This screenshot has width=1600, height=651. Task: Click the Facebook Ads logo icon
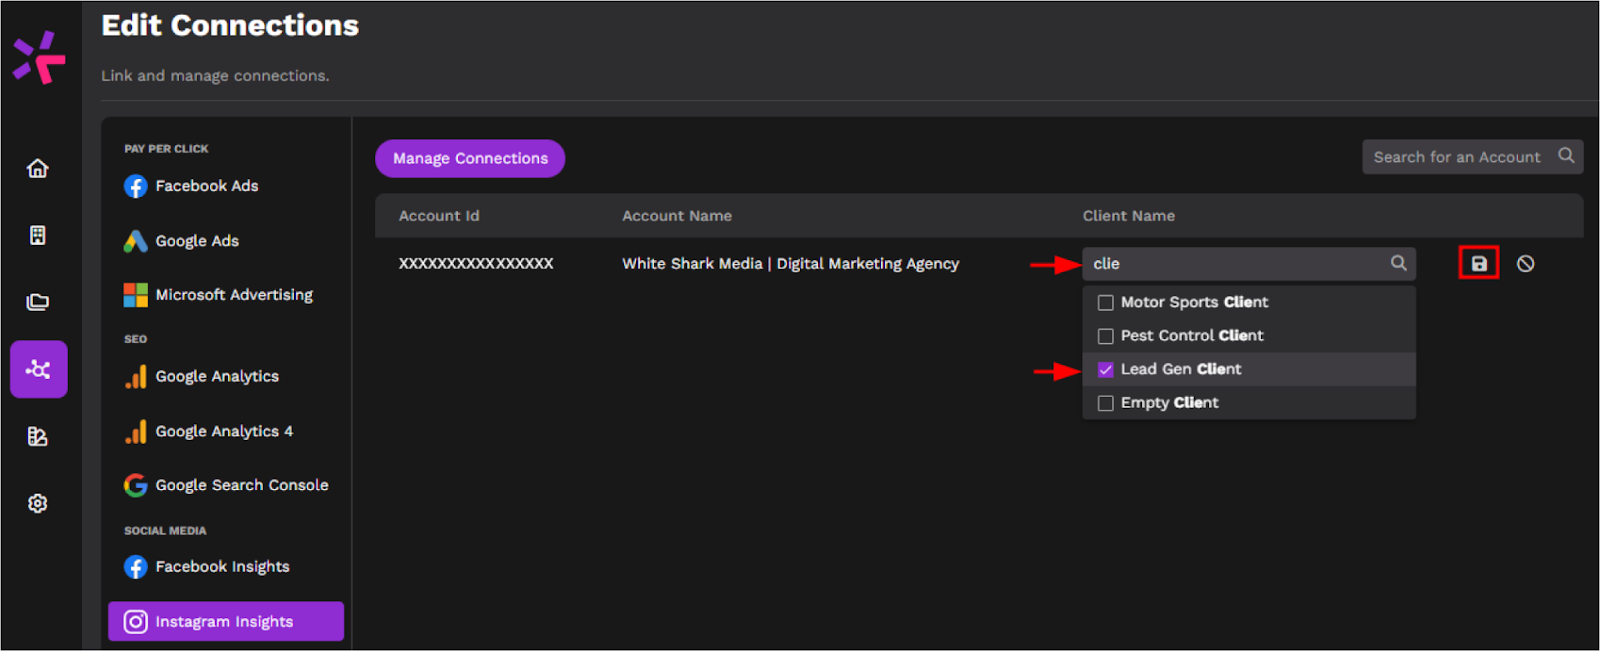(x=136, y=186)
